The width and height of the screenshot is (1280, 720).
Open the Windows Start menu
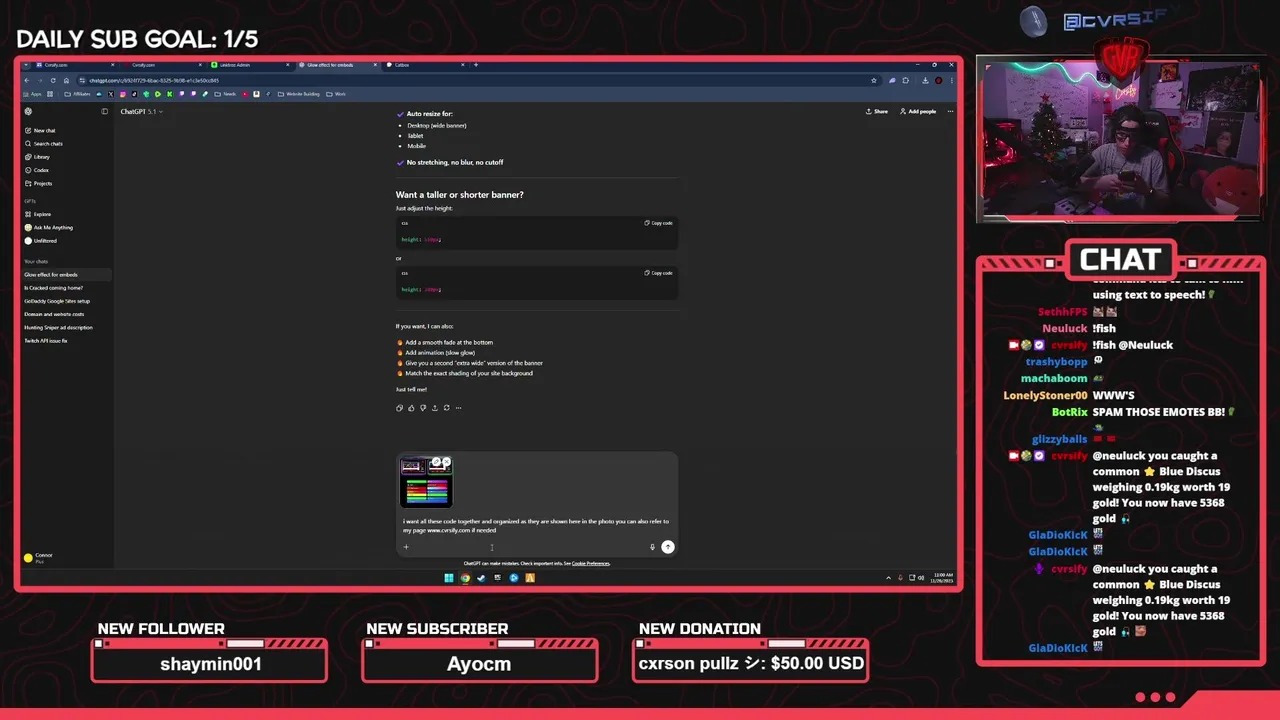pyautogui.click(x=449, y=577)
